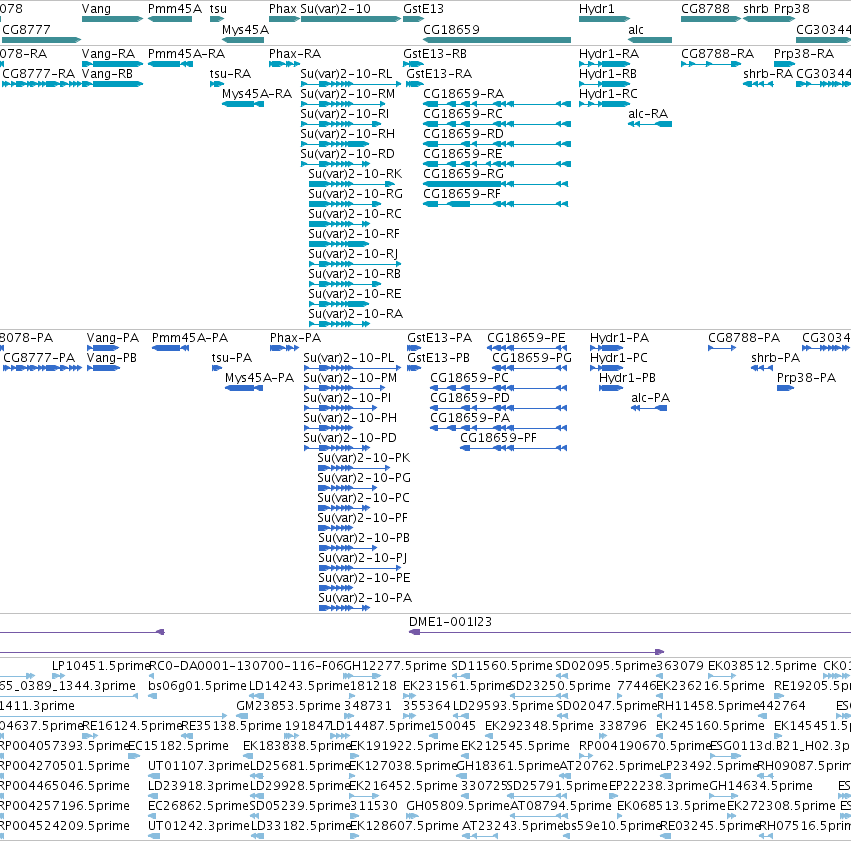This screenshot has width=851, height=841.
Task: Click protein Su(var)2-10-PK
Action: 354,468
